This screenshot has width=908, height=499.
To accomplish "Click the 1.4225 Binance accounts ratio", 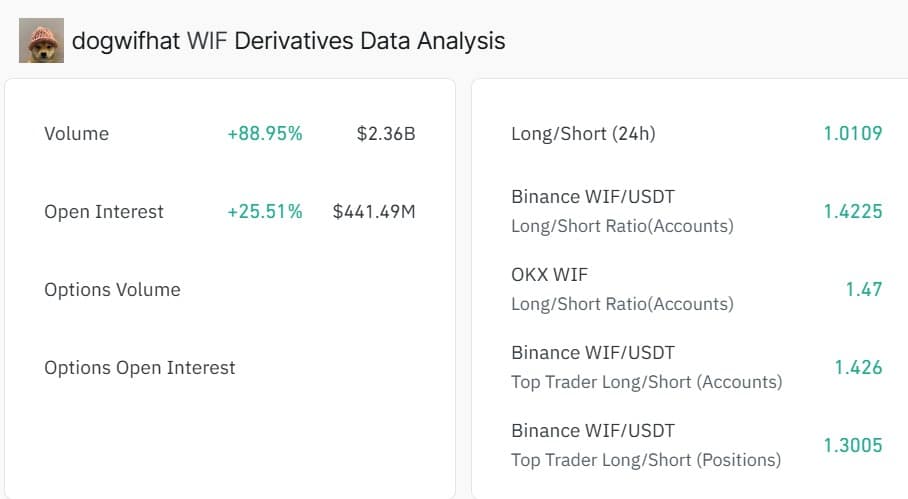I will pos(852,211).
